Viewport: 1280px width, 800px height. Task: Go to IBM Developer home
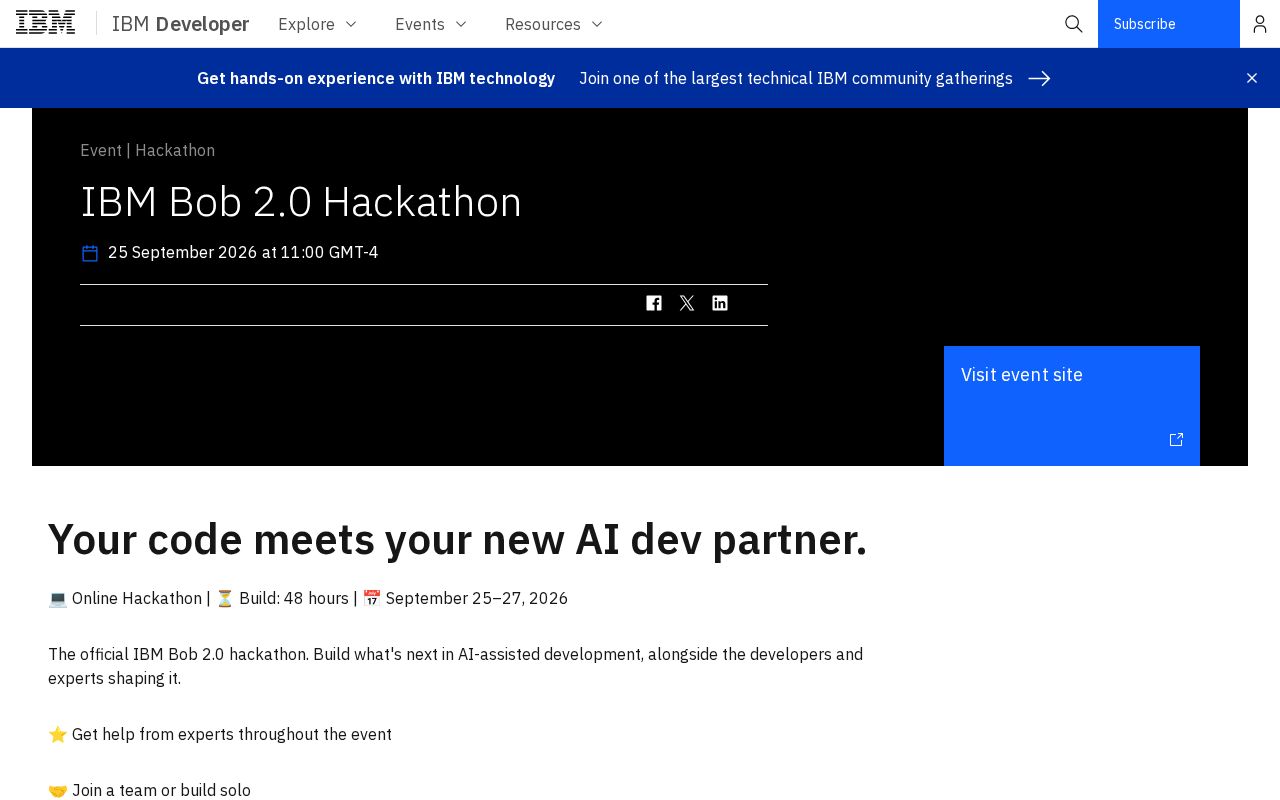tap(180, 24)
